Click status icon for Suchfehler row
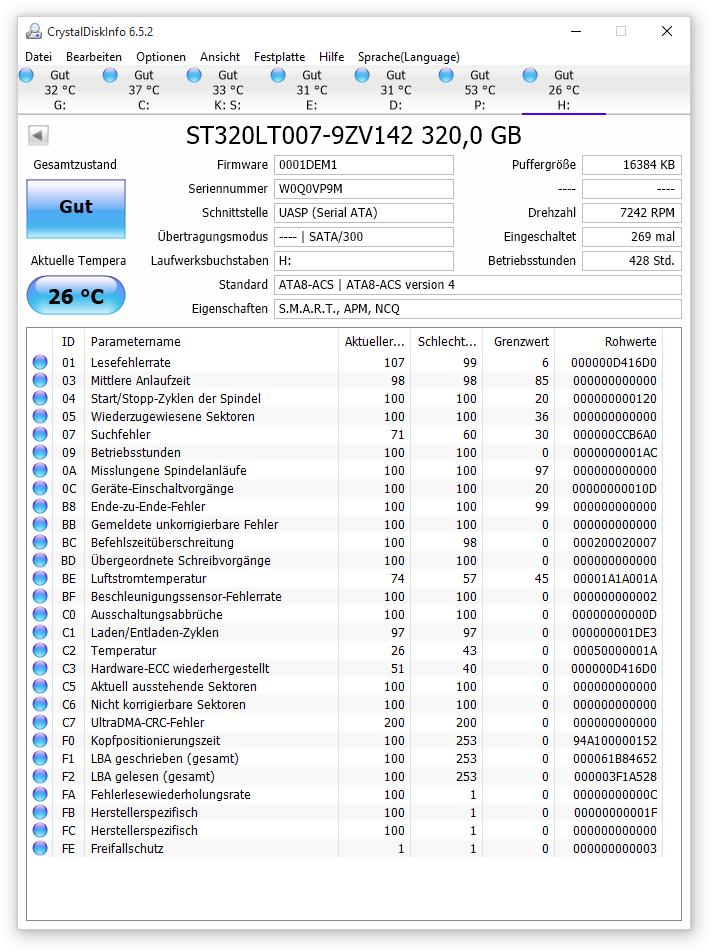This screenshot has width=712, height=952. [x=40, y=435]
